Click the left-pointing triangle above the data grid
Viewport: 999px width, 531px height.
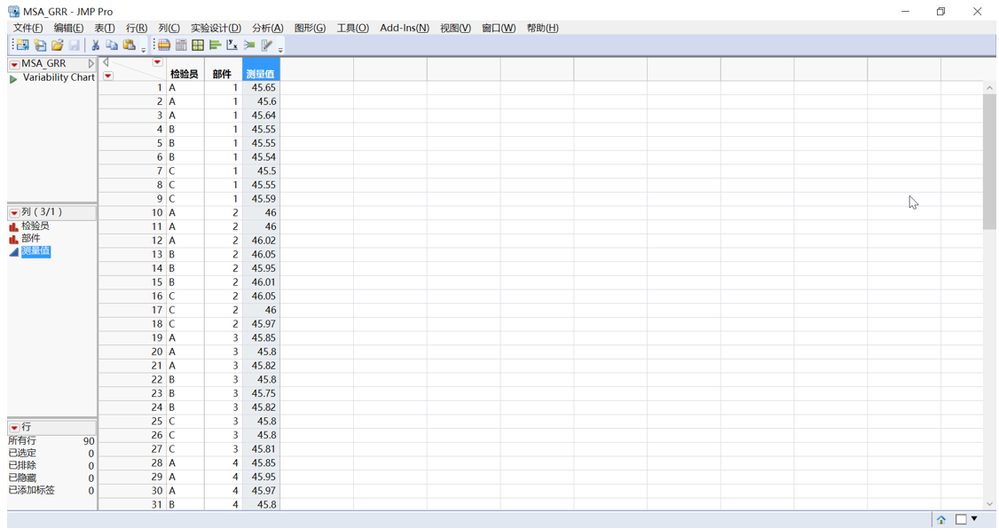click(x=106, y=62)
